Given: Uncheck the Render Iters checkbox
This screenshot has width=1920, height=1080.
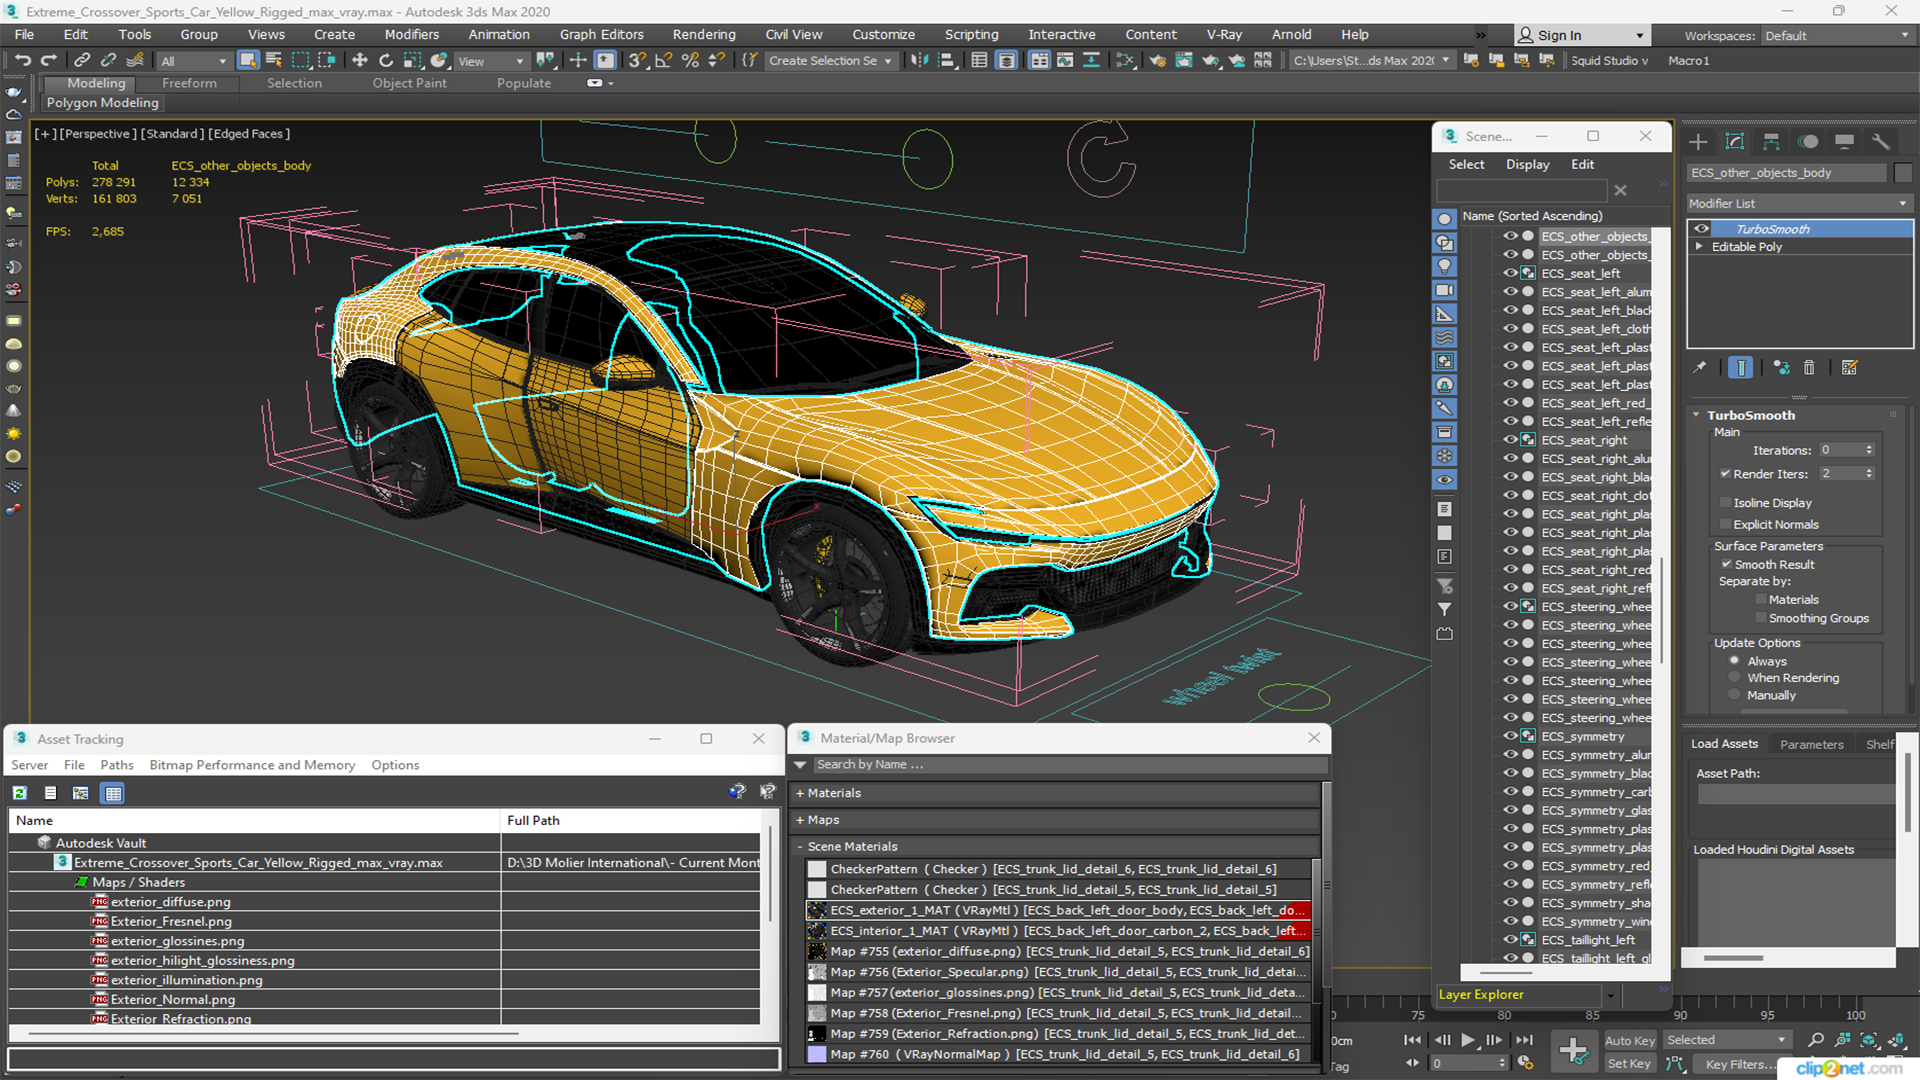Looking at the screenshot, I should [x=1725, y=474].
